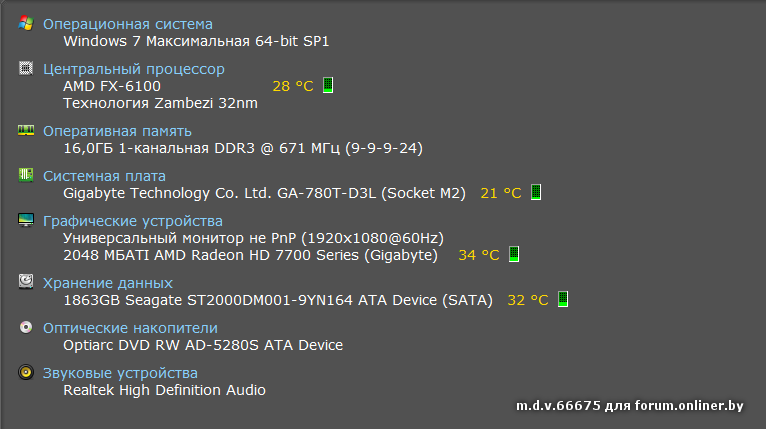Click the speaker icon for Звуковые устройства
The width and height of the screenshot is (766, 429).
[x=26, y=372]
